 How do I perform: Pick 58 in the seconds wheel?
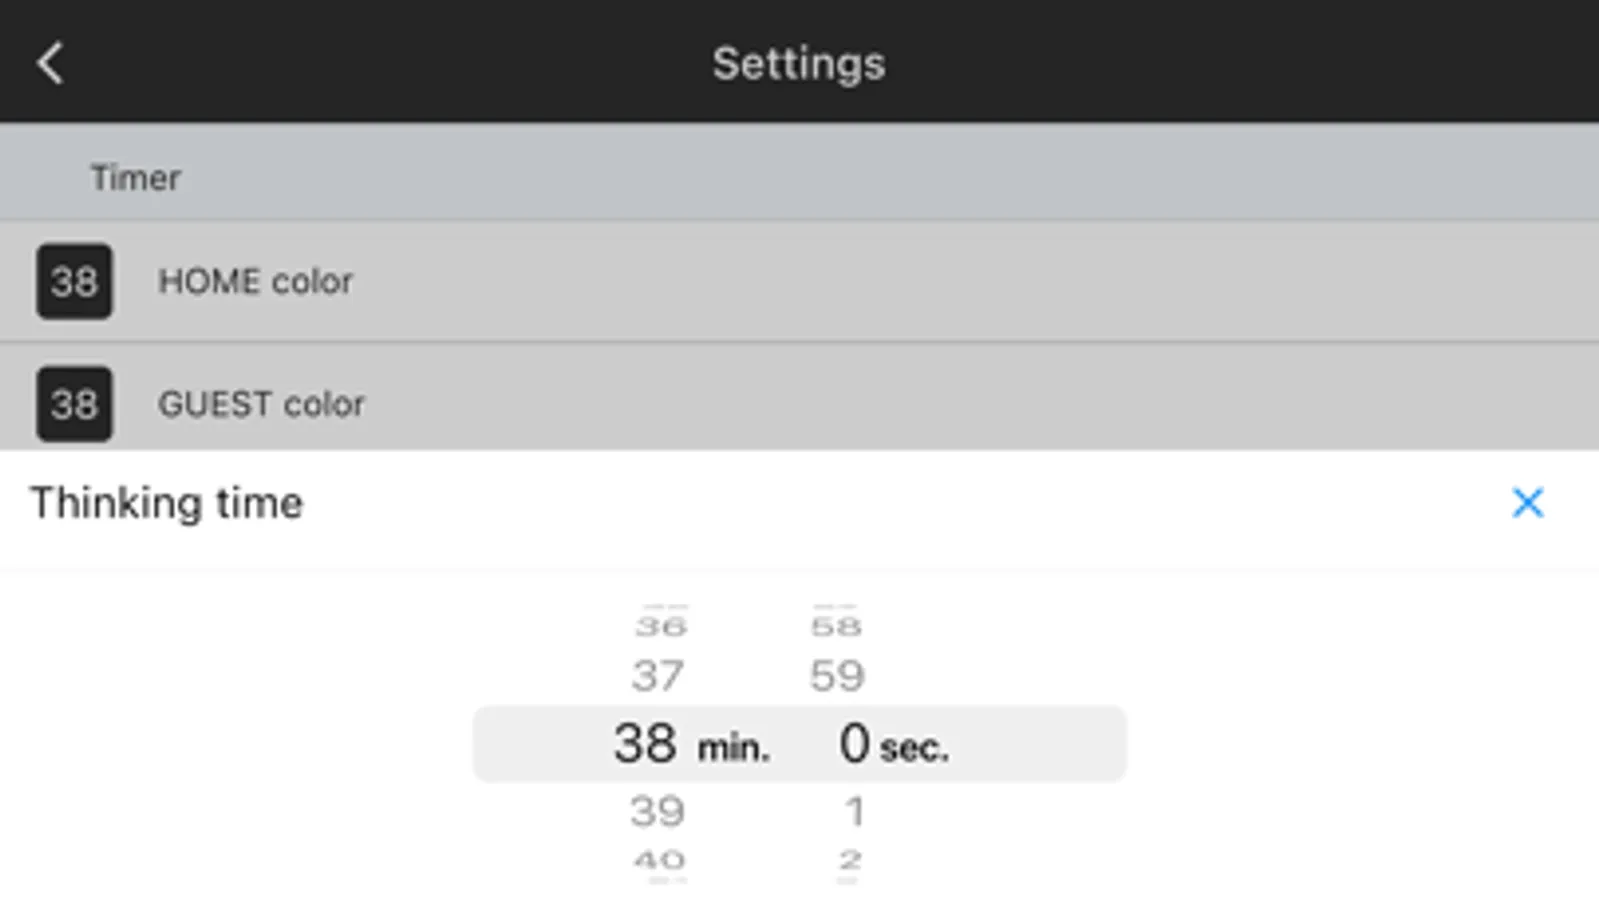(836, 627)
